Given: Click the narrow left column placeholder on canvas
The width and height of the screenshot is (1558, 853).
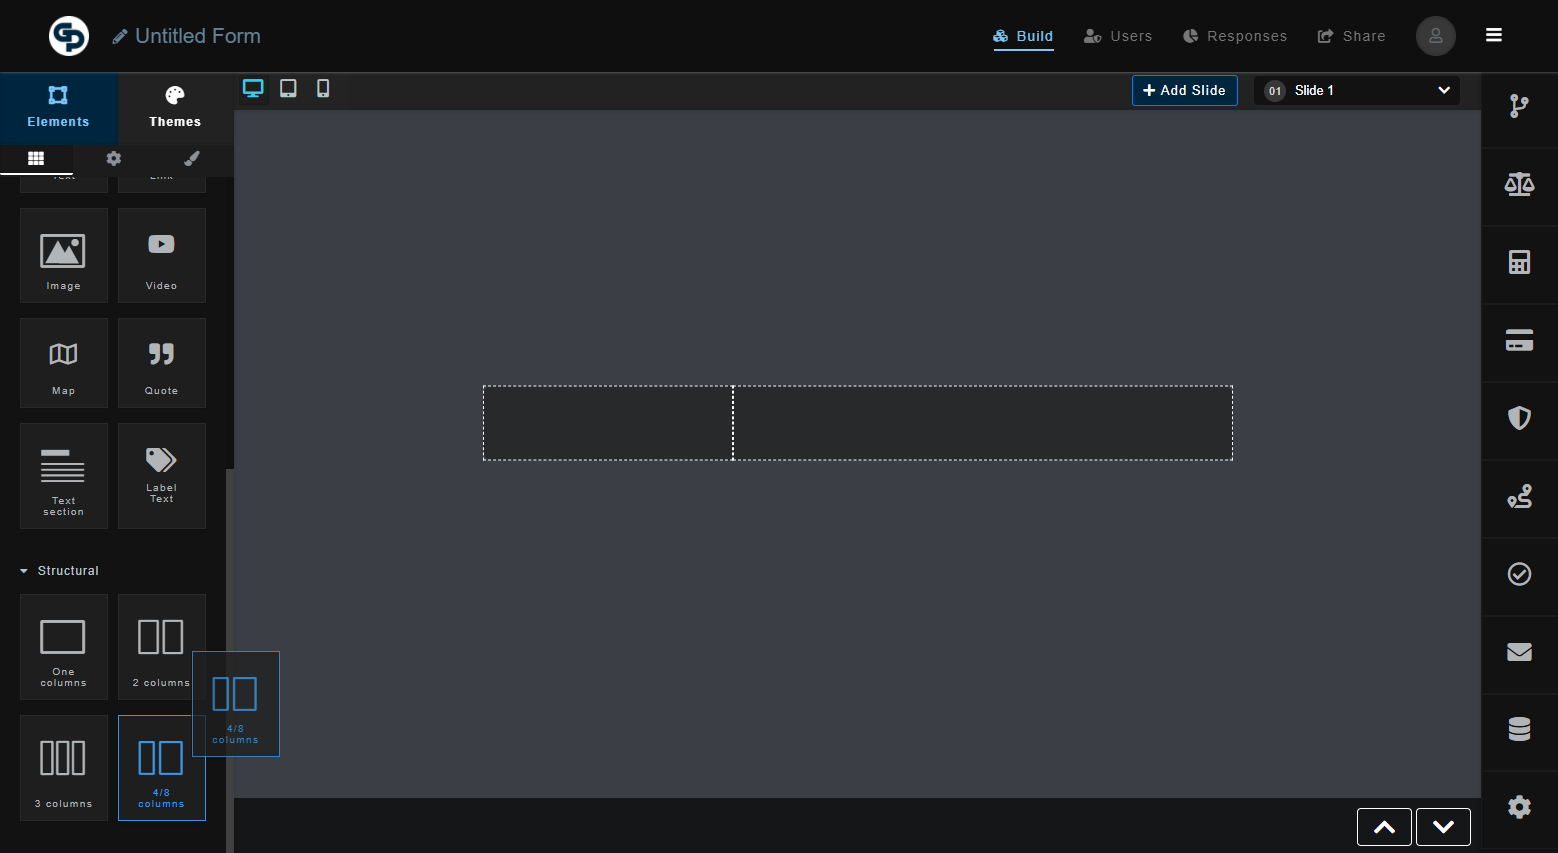Looking at the screenshot, I should click(x=608, y=423).
